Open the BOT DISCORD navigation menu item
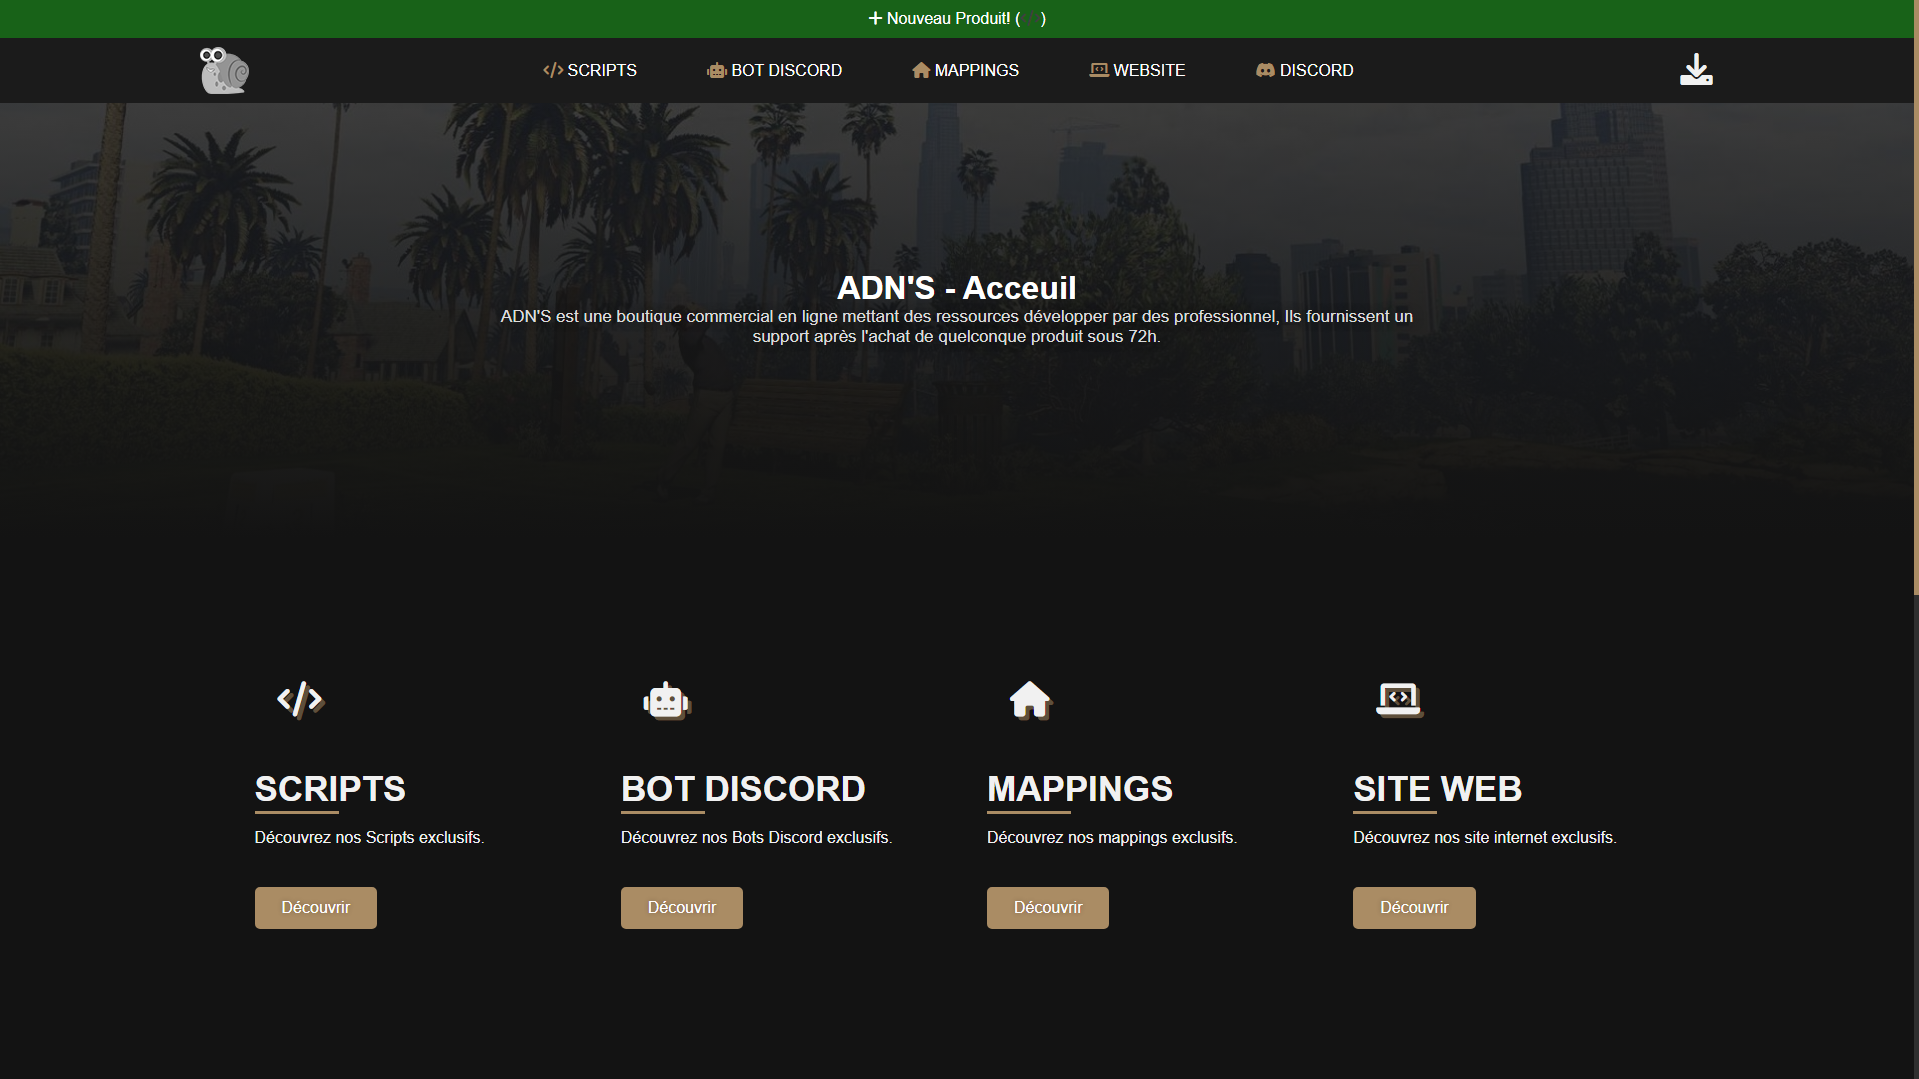The width and height of the screenshot is (1919, 1079). (775, 70)
